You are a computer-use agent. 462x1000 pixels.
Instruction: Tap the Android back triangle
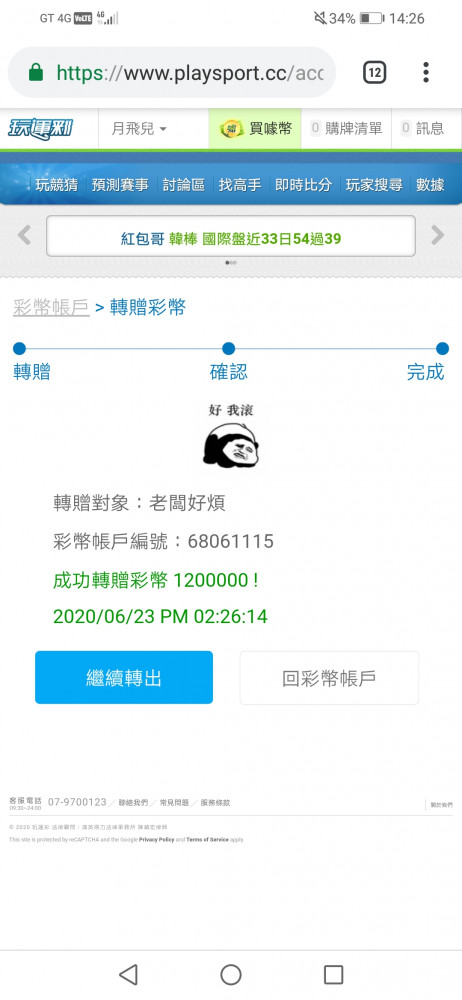[x=129, y=974]
